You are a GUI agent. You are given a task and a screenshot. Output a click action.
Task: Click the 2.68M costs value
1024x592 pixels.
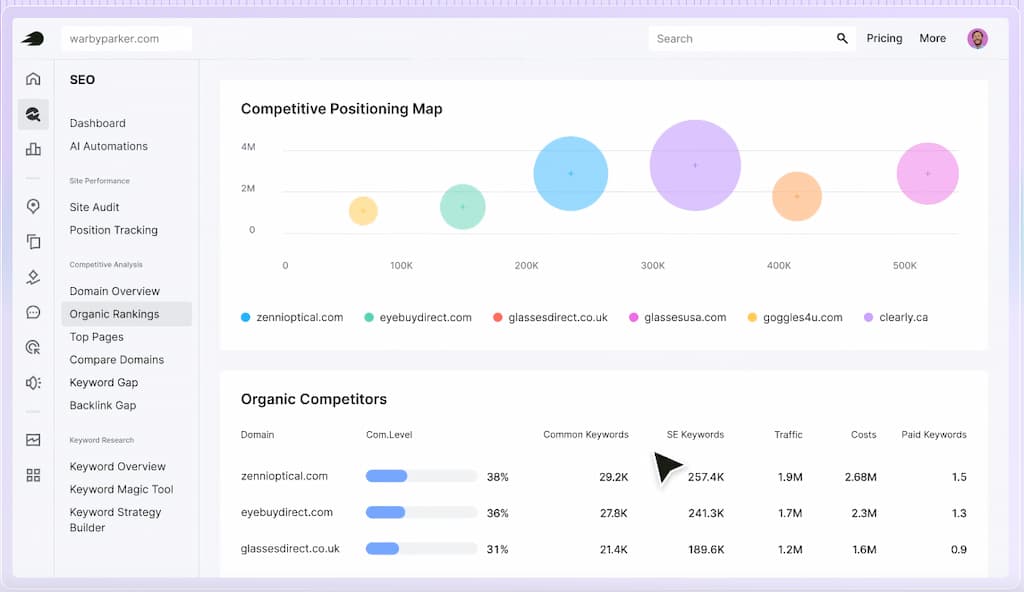pos(861,477)
